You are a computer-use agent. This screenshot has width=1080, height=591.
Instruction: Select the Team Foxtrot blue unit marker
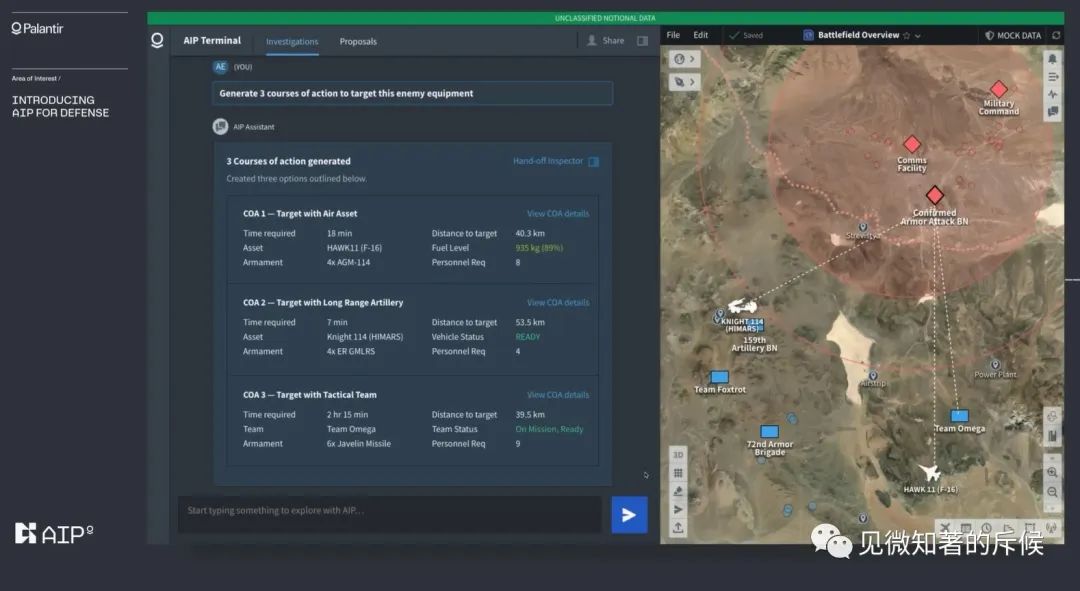click(x=720, y=377)
